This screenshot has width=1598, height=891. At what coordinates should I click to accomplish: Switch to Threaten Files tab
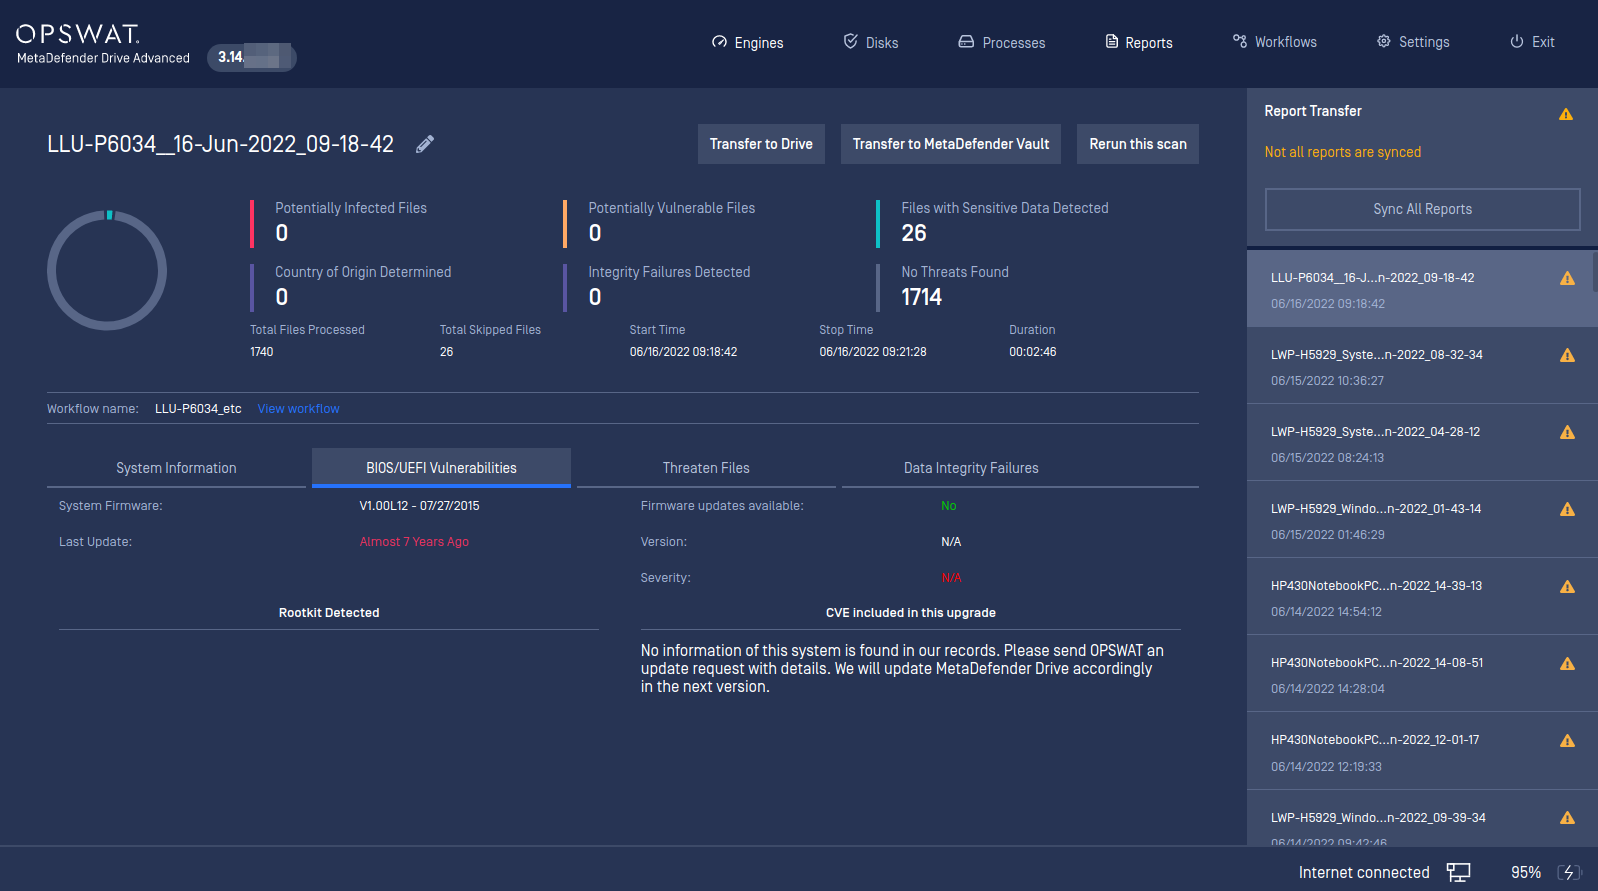(x=706, y=468)
